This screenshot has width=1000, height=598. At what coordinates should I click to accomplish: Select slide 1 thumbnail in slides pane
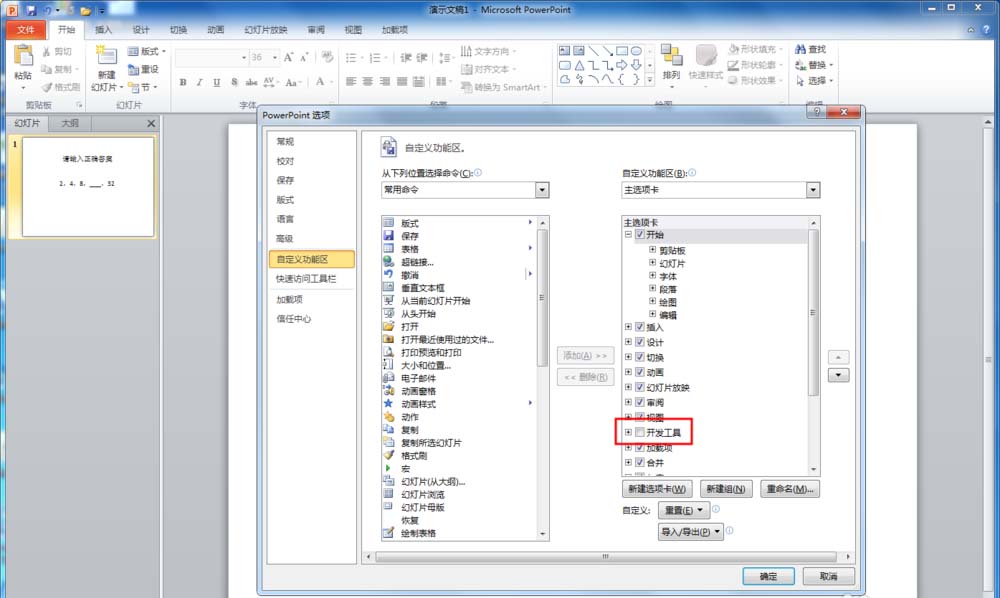[x=88, y=187]
